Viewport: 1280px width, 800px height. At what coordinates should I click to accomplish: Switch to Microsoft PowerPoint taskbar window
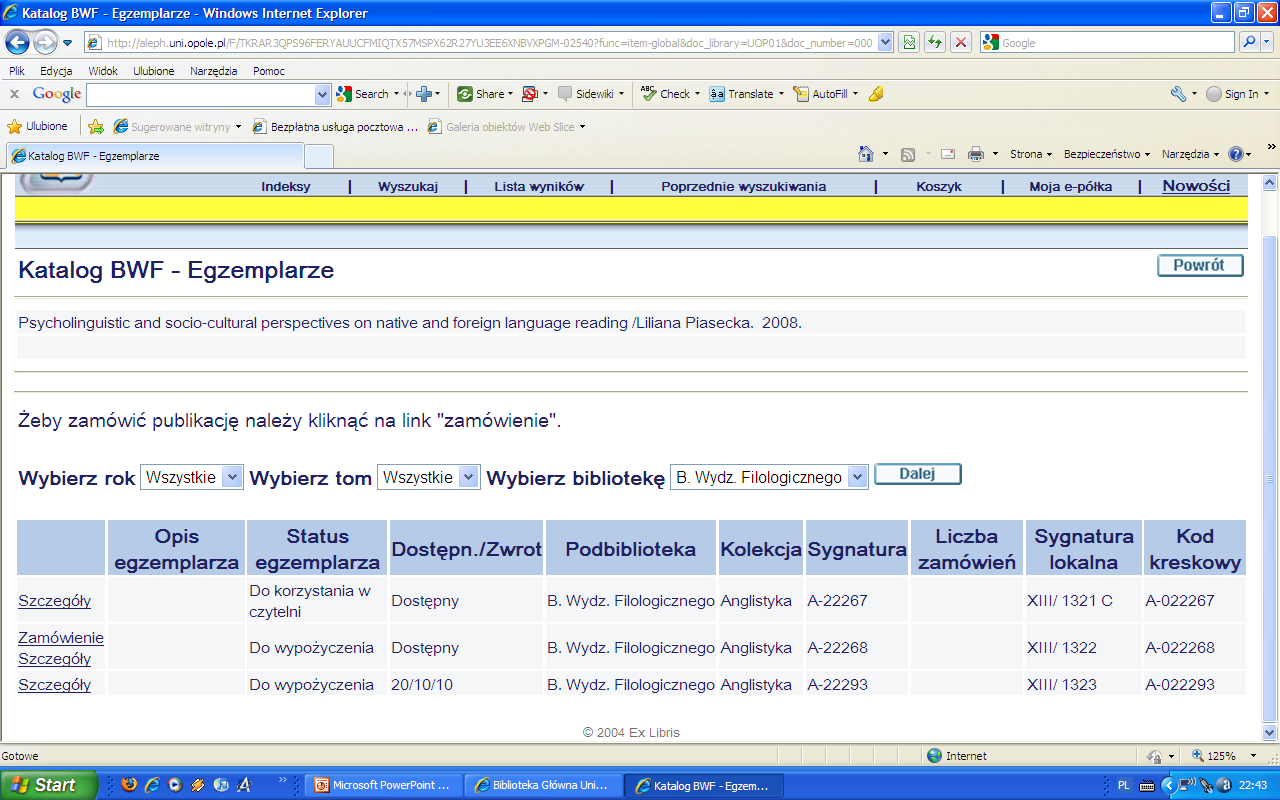(384, 785)
